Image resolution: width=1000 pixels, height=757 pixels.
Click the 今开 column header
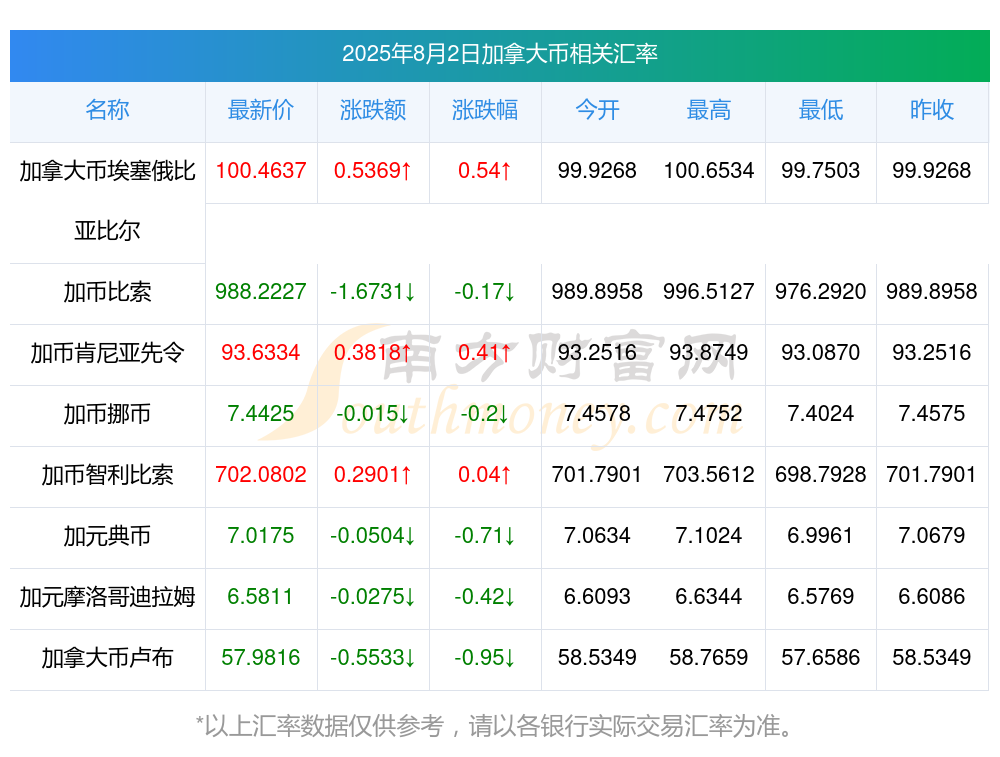pos(597,110)
